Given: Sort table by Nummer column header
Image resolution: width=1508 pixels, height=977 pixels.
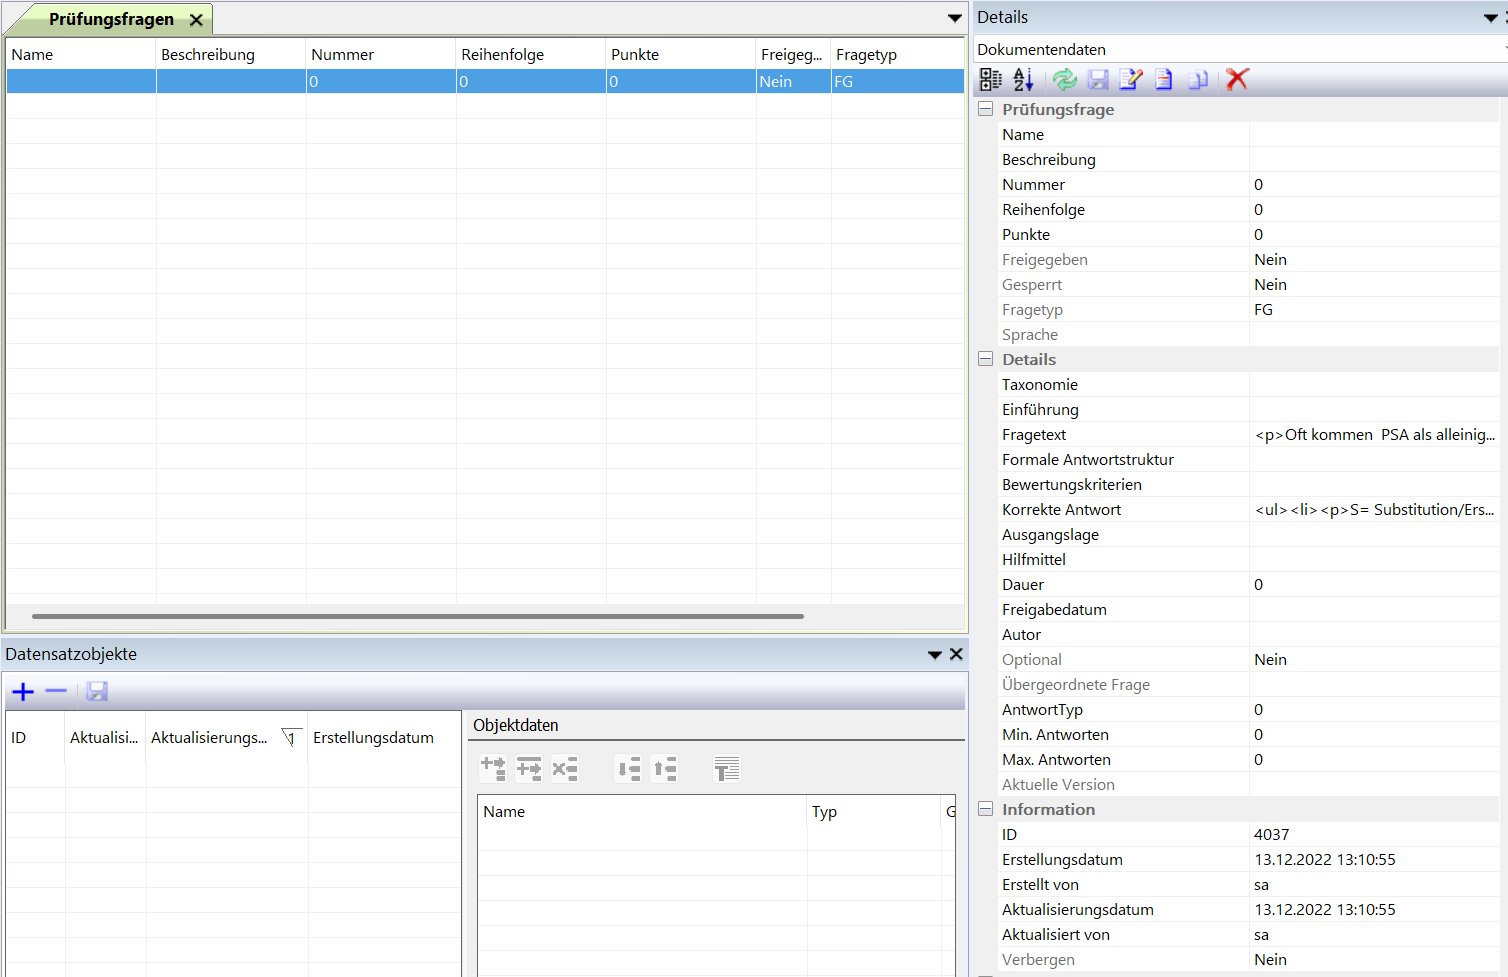Looking at the screenshot, I should (x=381, y=55).
